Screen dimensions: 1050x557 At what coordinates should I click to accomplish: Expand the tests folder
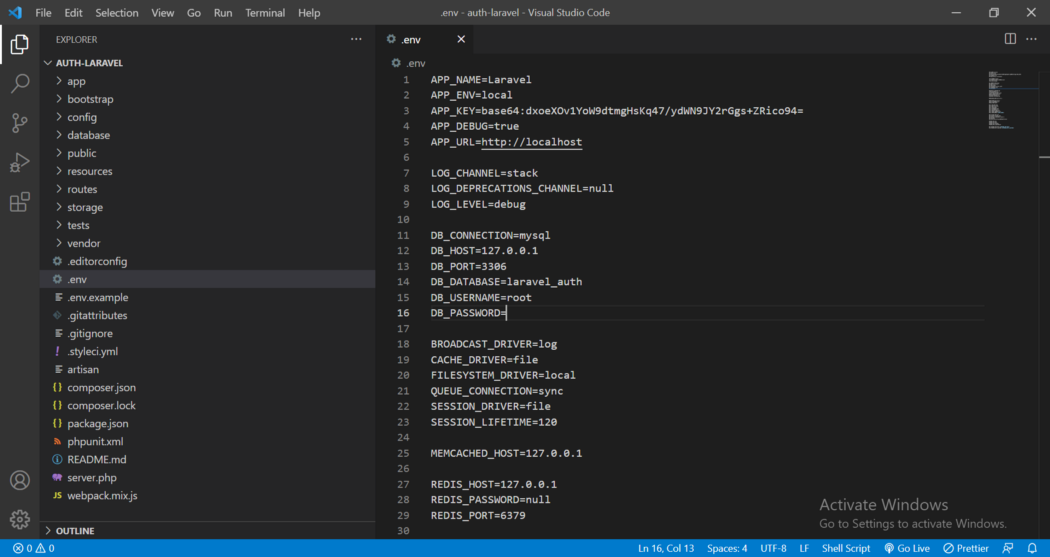point(208,226)
